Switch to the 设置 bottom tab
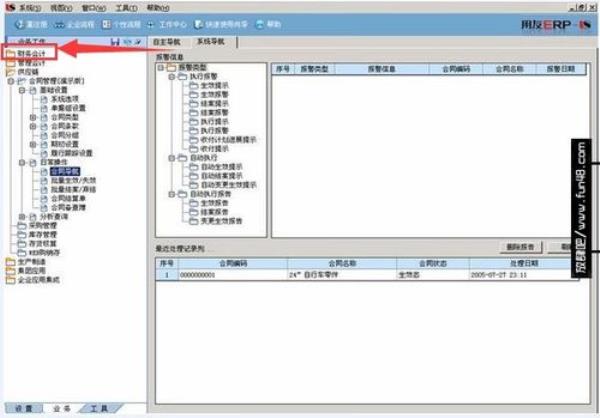The image size is (600, 418). [24, 409]
